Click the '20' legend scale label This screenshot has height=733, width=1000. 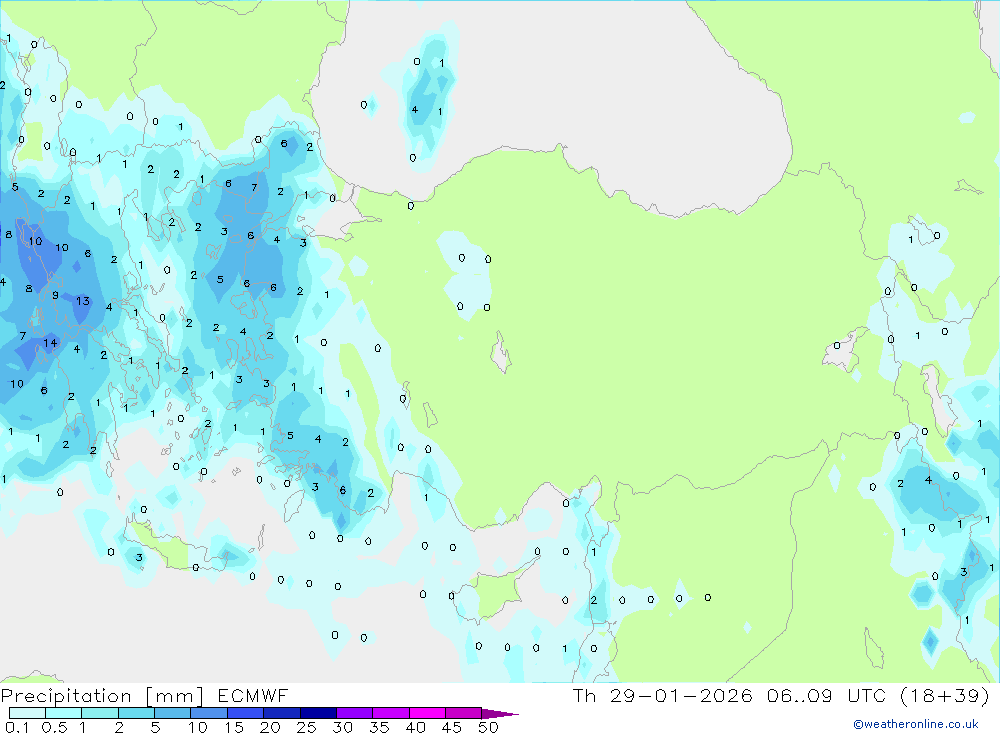point(270,727)
